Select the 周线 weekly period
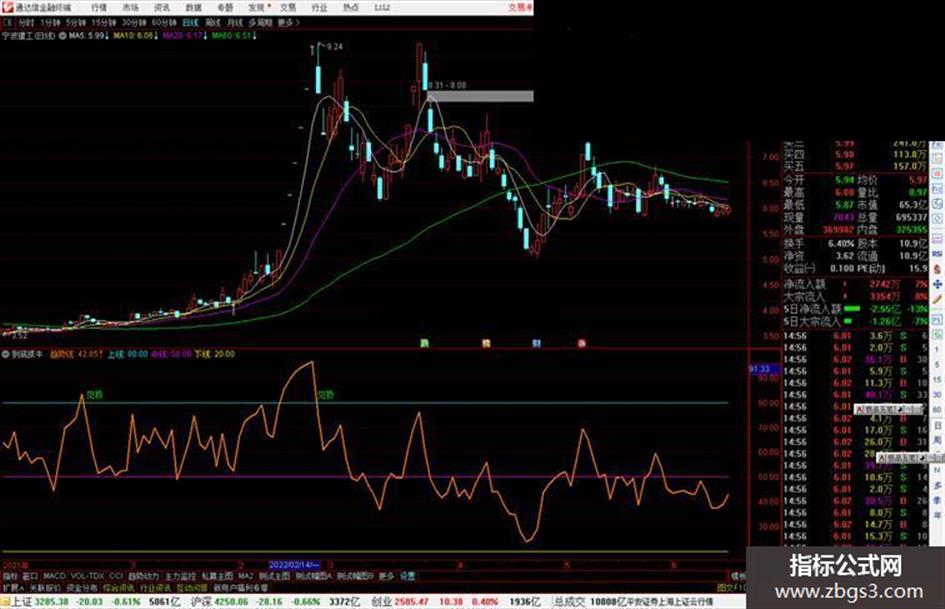 tap(213, 22)
